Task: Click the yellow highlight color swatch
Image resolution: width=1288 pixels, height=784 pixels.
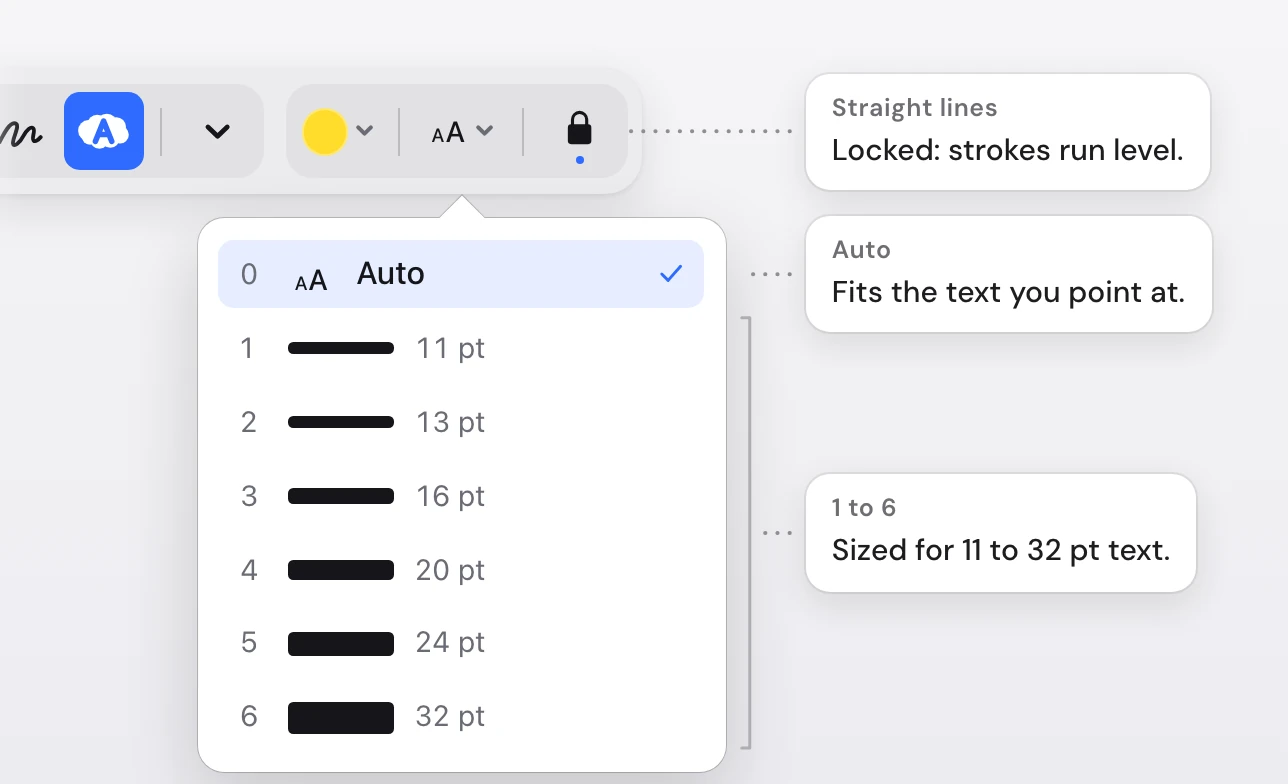Action: tap(325, 132)
